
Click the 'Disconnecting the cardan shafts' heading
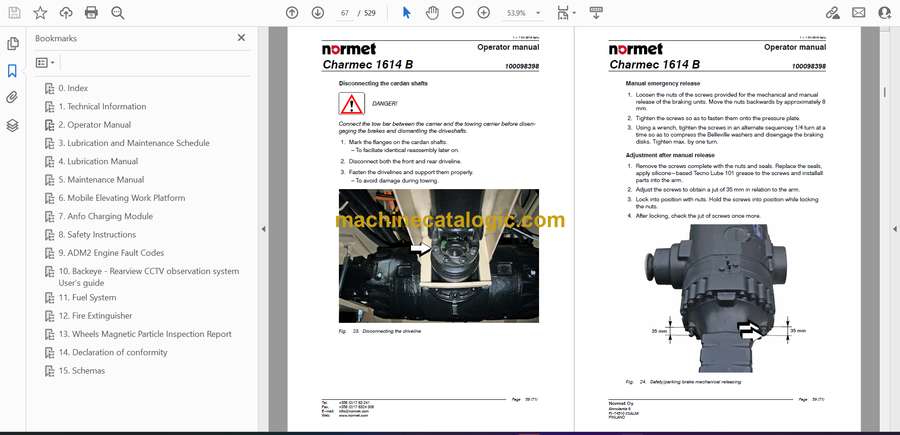pyautogui.click(x=383, y=84)
